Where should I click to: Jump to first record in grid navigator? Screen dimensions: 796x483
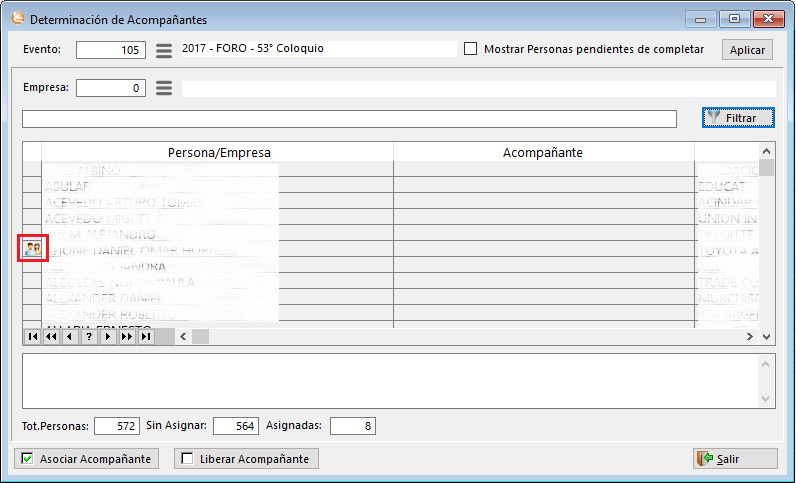pos(32,337)
